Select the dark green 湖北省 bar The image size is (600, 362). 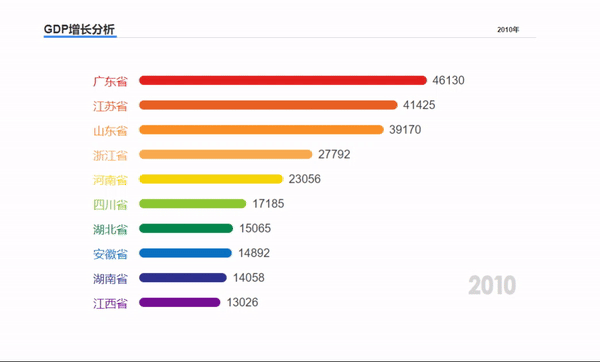[x=186, y=228]
